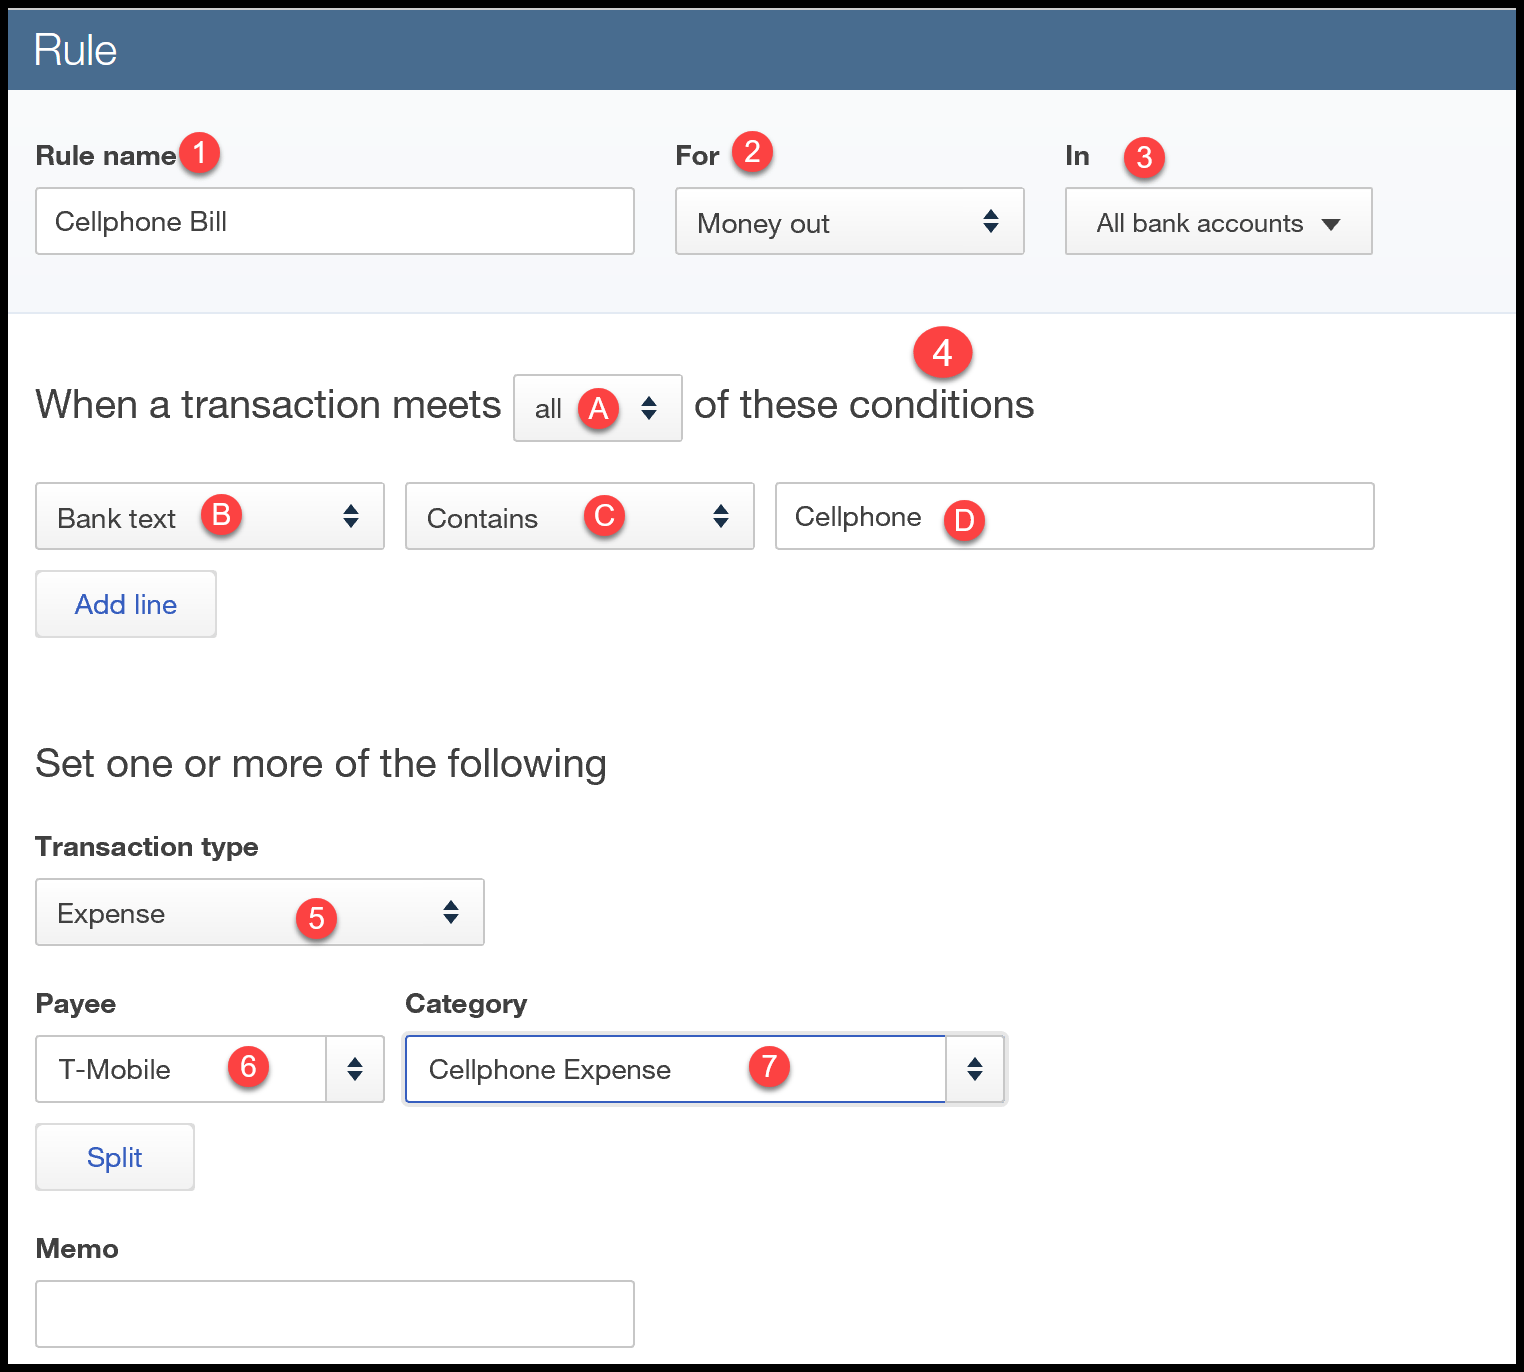Click the condition value field containing Cellphone
Image resolution: width=1524 pixels, height=1372 pixels.
click(x=1074, y=516)
